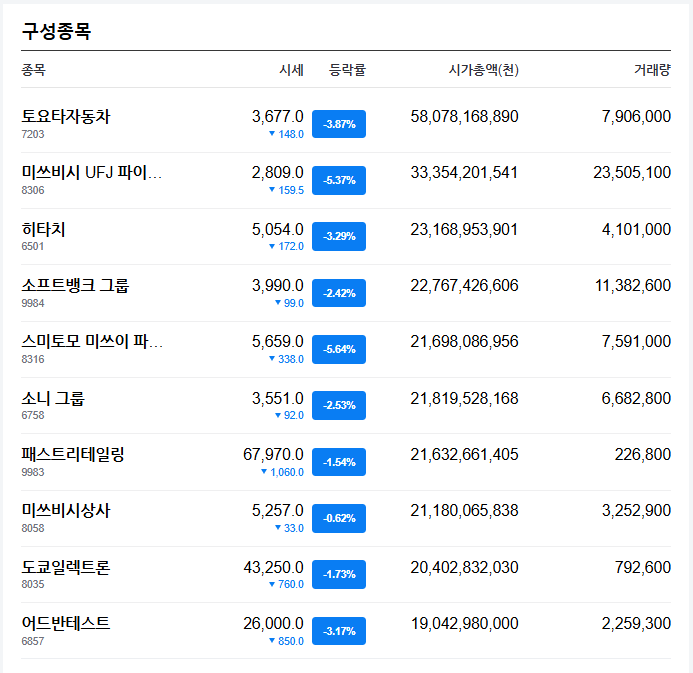Open the 패스트리테일링 stock link
This screenshot has width=693, height=673.
[x=73, y=455]
